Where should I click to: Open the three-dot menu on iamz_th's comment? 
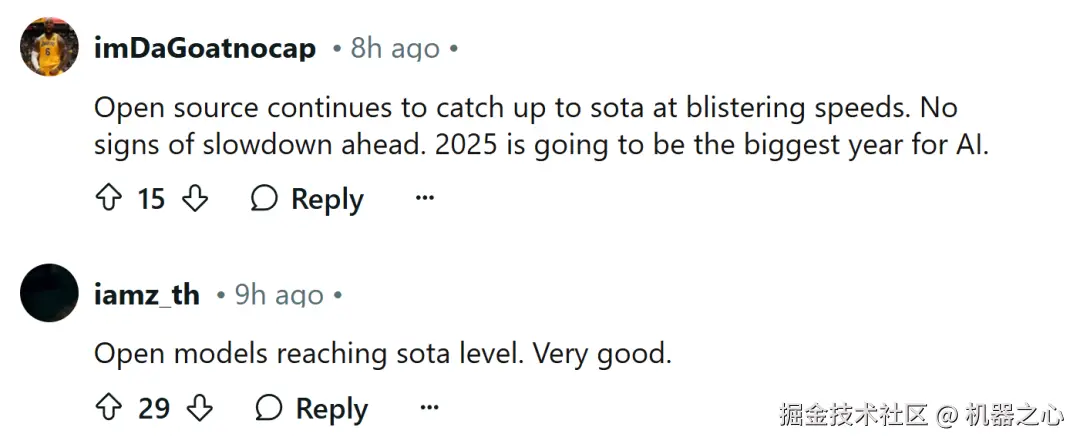[429, 408]
